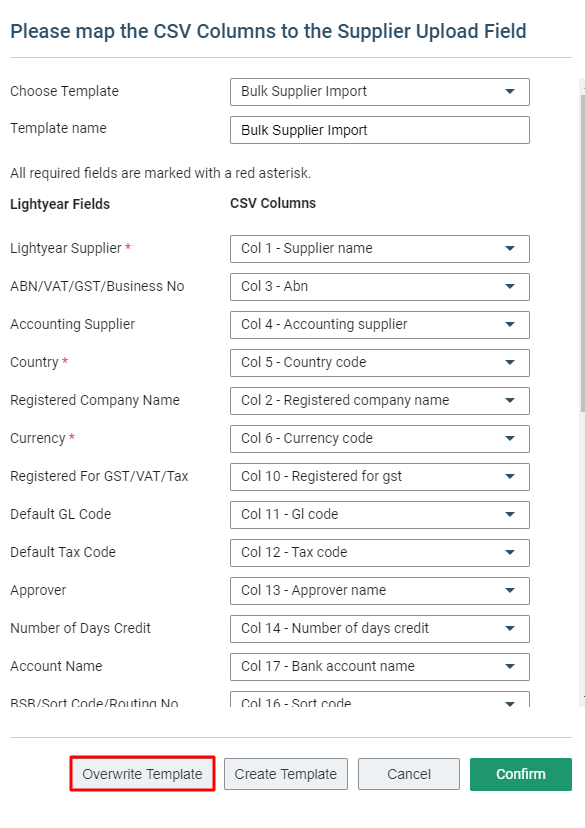The height and width of the screenshot is (828, 585).
Task: Change the Accounting Supplier column mapping
Action: click(x=380, y=325)
